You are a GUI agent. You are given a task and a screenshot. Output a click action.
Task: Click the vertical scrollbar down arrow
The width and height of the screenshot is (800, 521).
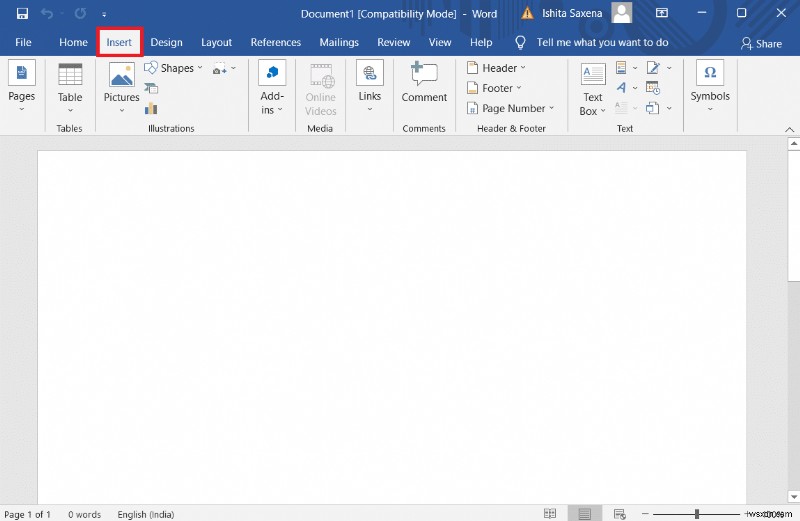point(793,496)
